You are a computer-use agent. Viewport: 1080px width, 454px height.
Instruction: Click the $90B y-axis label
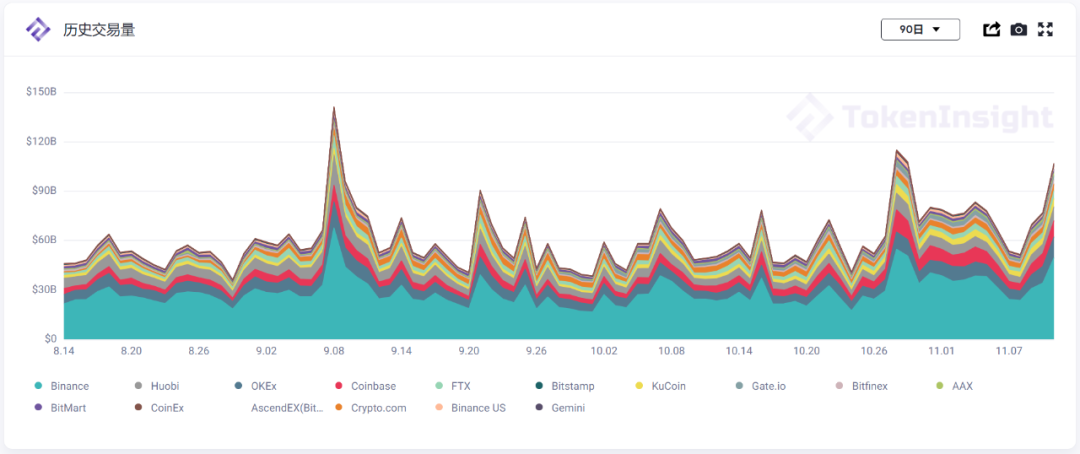[43, 191]
